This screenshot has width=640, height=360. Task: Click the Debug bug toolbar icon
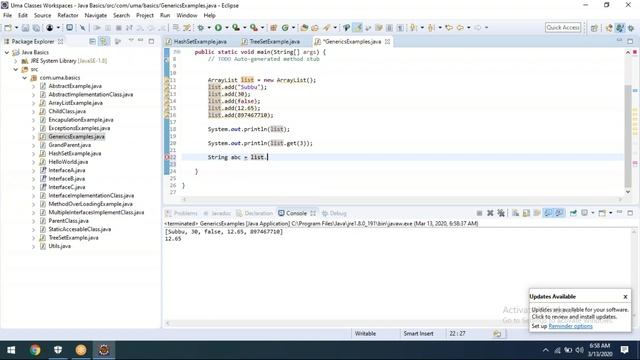click(200, 28)
